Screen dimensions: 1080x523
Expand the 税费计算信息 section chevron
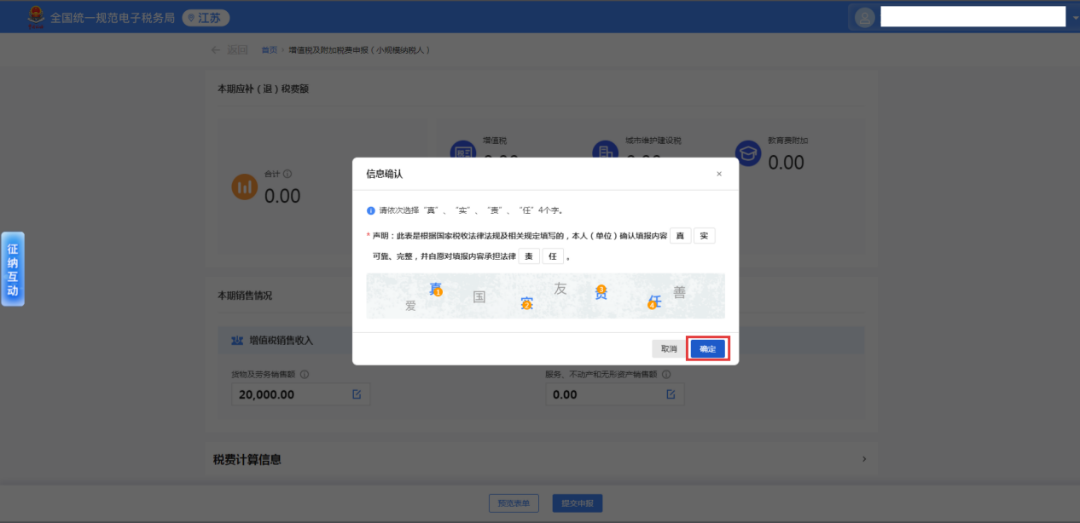tap(864, 459)
